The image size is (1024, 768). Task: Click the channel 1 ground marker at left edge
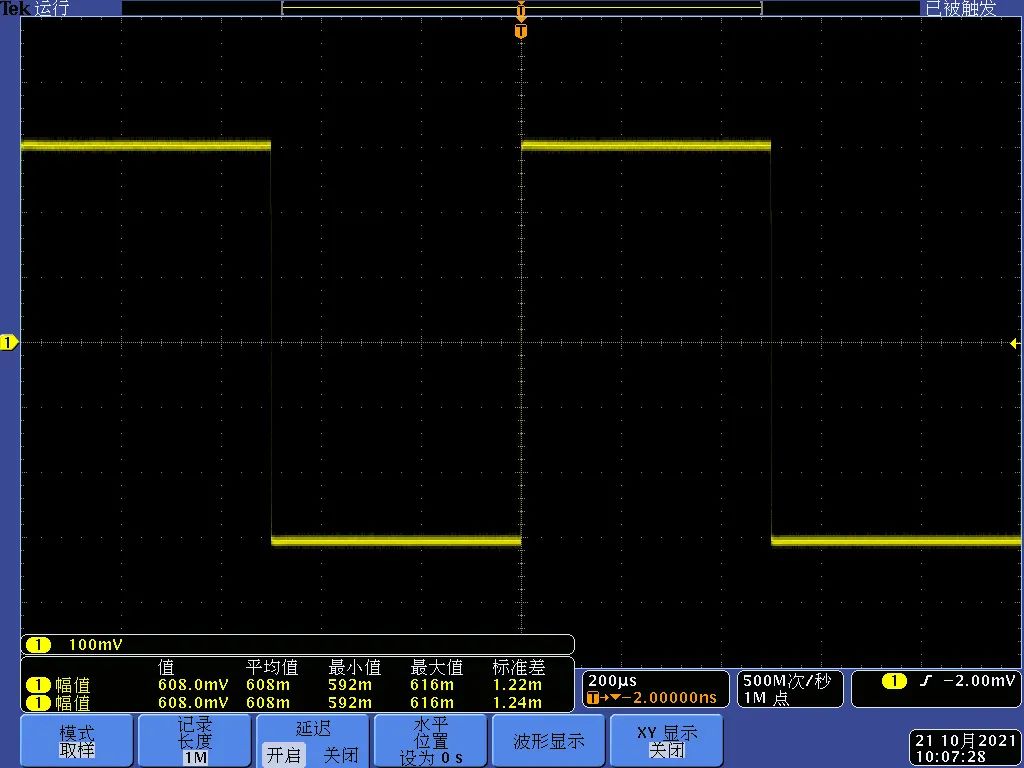point(9,343)
